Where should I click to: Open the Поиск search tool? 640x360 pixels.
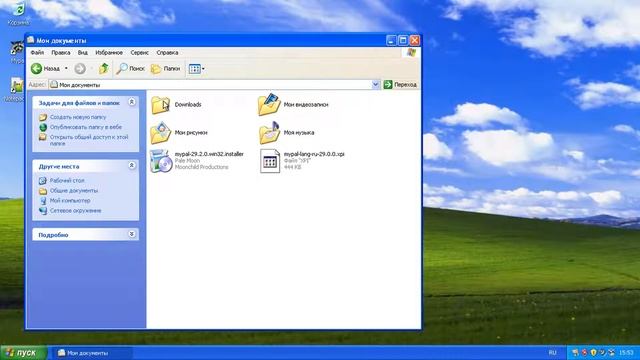pos(130,69)
